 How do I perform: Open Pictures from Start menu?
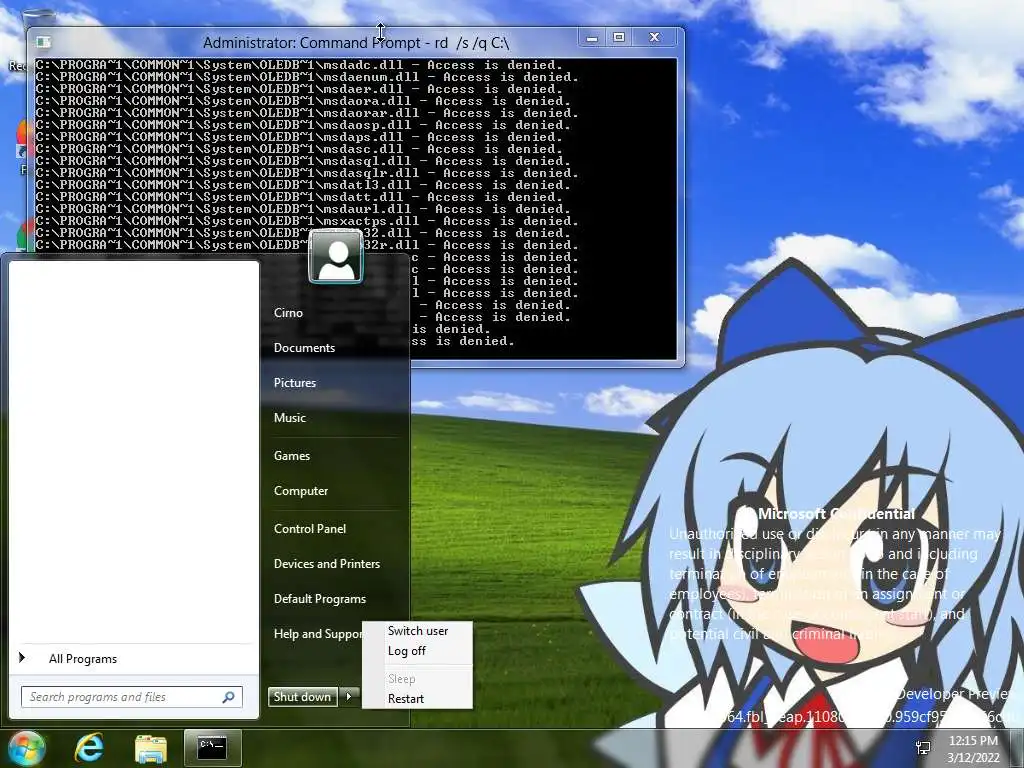pyautogui.click(x=295, y=383)
